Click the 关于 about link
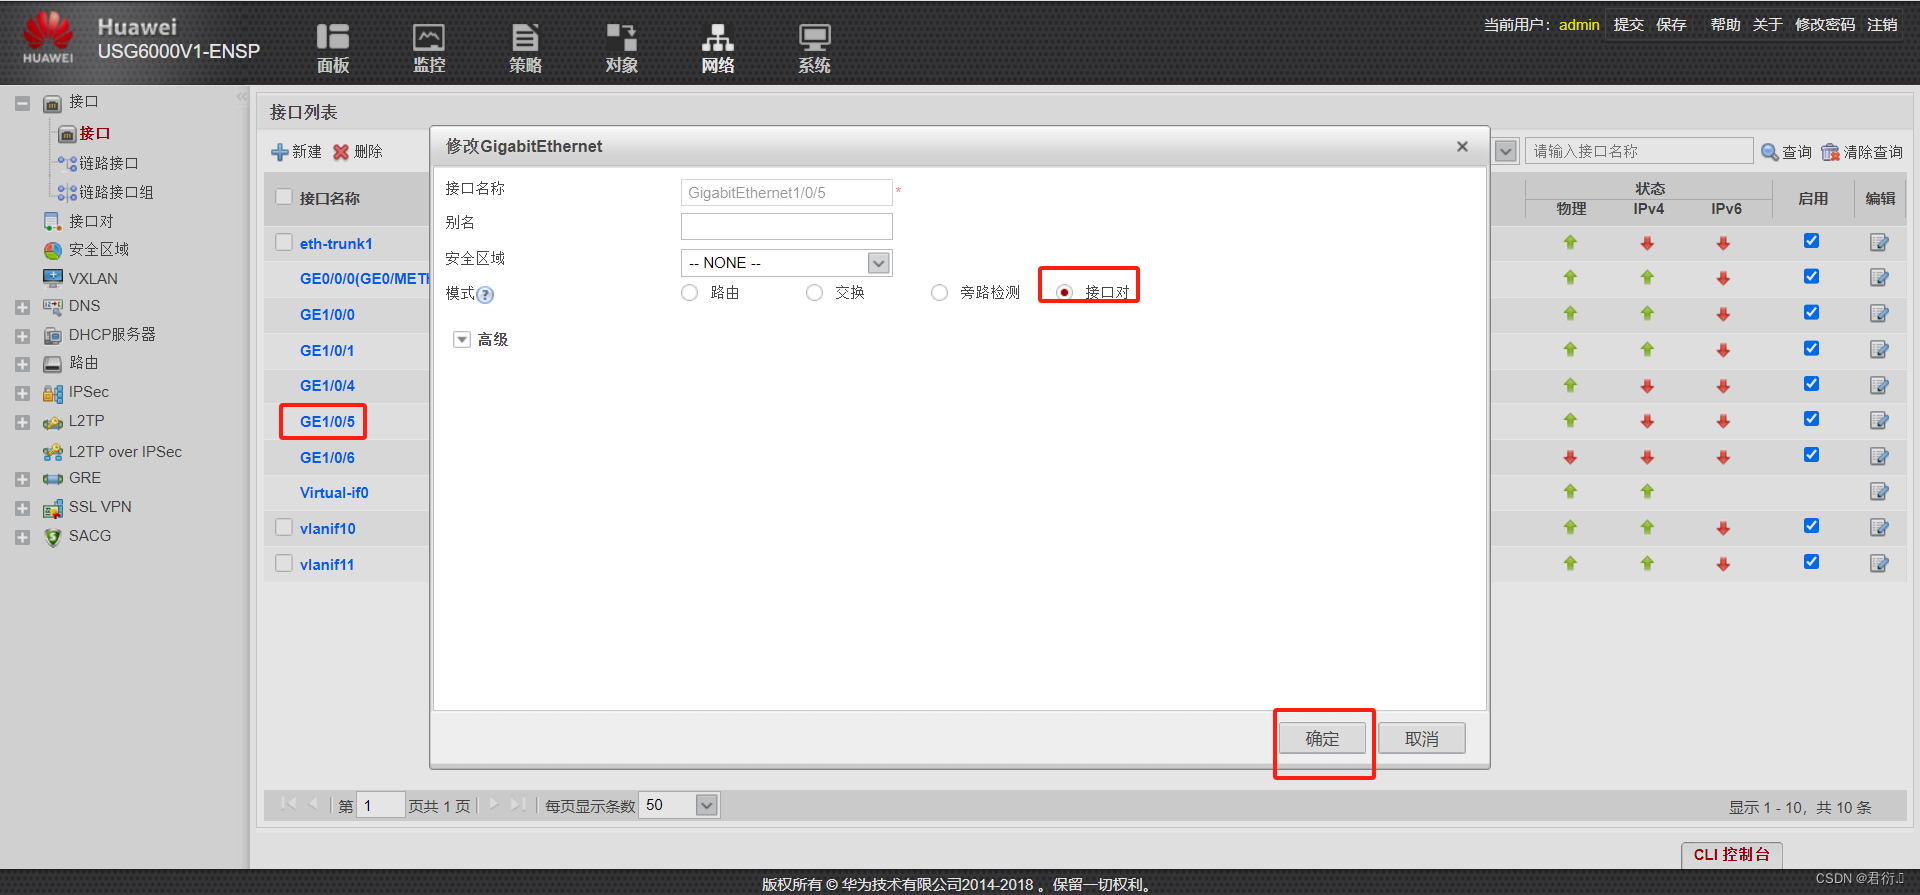Image resolution: width=1920 pixels, height=895 pixels. point(1767,24)
